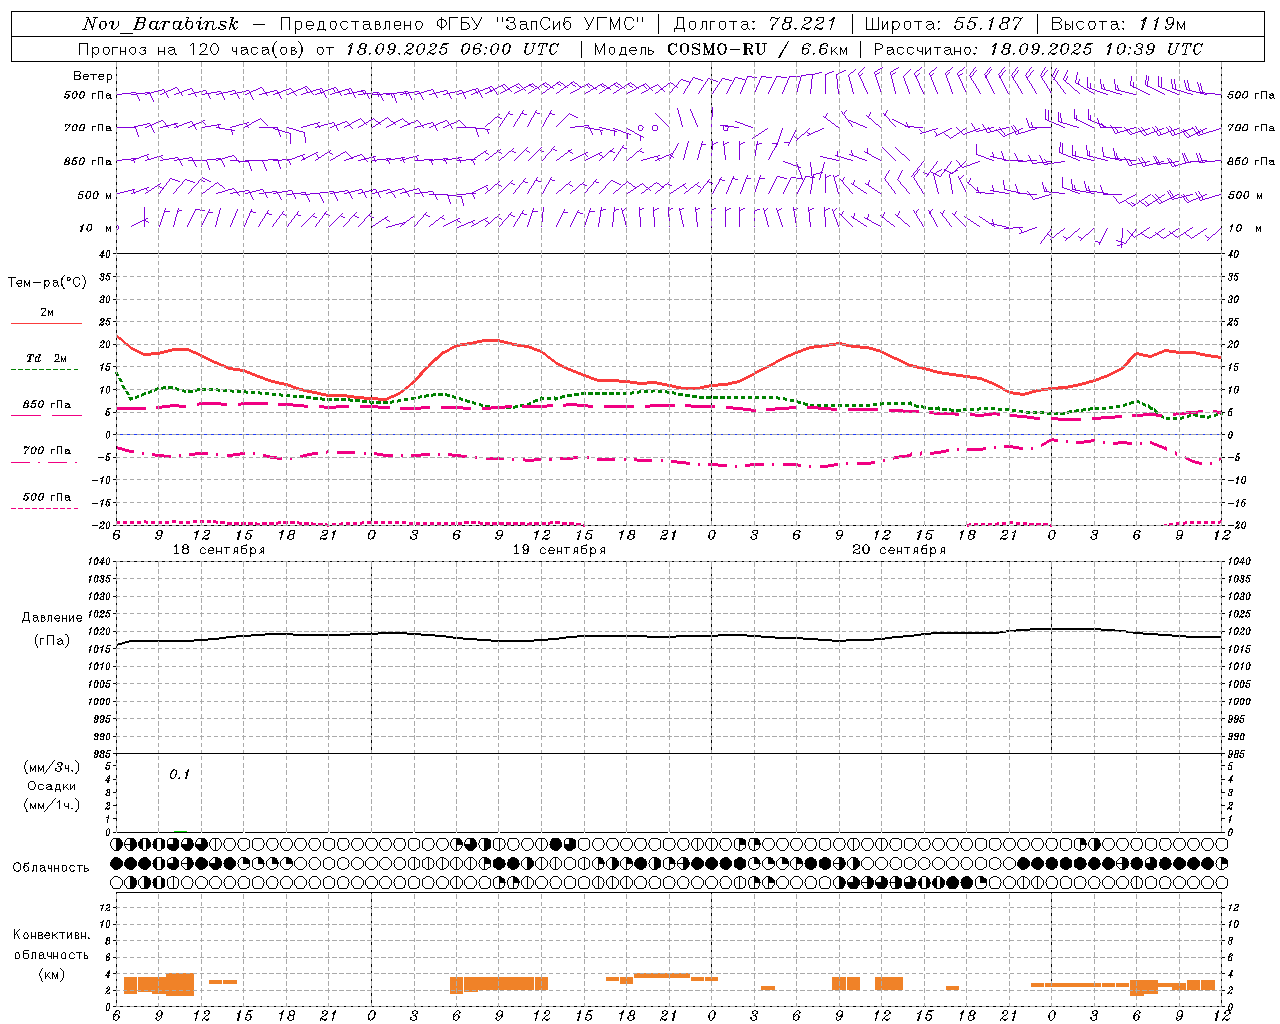This screenshot has width=1280, height=1024.
Task: Click the station name Nov_Barabinsk
Action: pos(160,24)
